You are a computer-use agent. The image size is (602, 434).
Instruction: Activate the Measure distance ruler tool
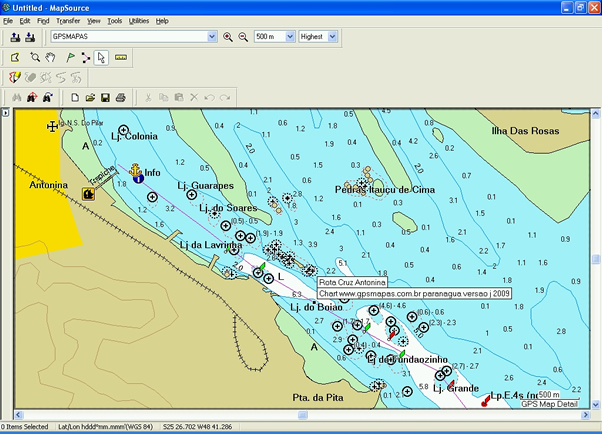(x=122, y=58)
